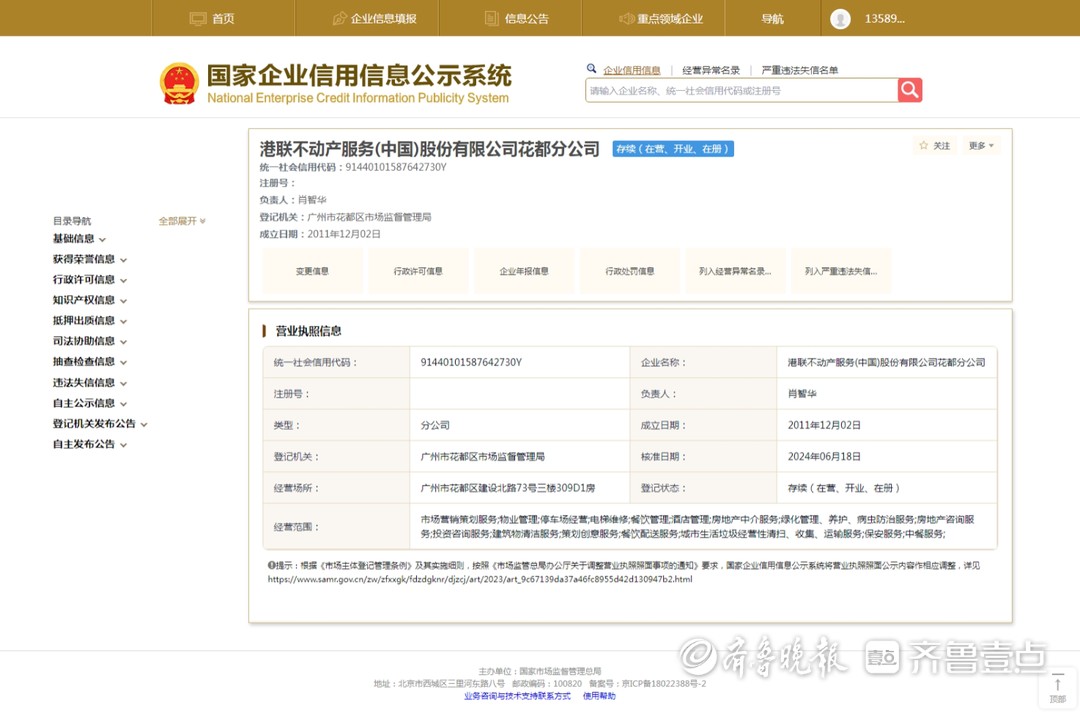Click the 行政处罚信息 button
1080x714 pixels.
[x=630, y=271]
